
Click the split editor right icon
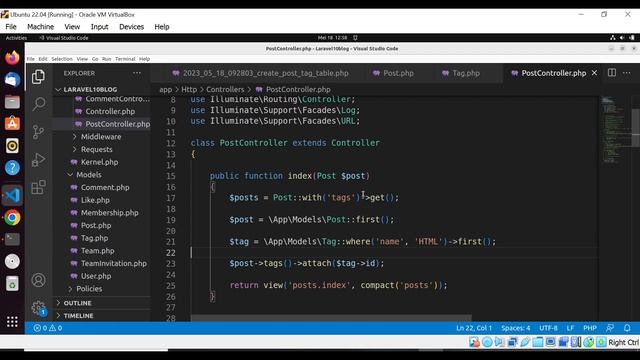coord(611,73)
